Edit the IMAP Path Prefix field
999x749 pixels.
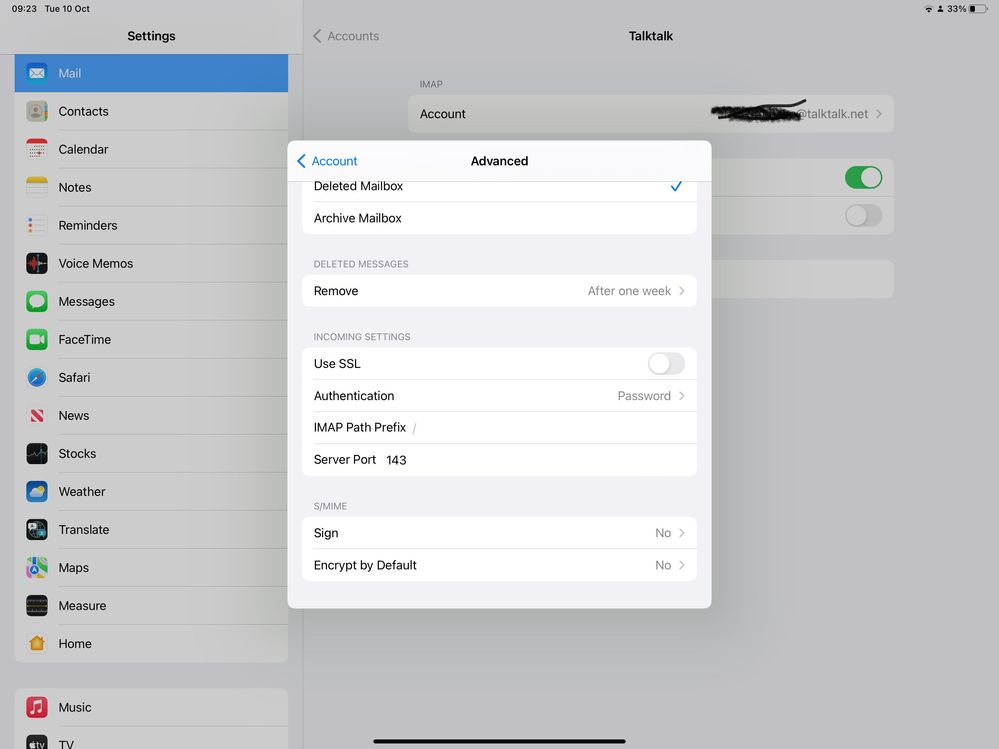499,428
